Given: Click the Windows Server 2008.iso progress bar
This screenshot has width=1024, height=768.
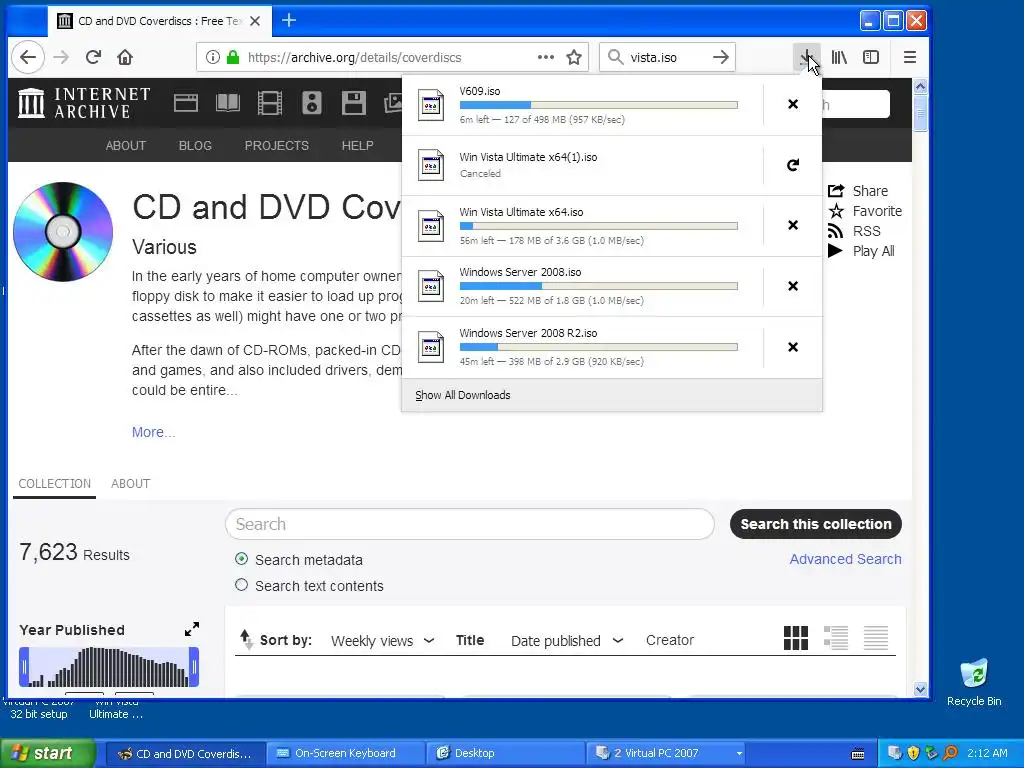Looking at the screenshot, I should [x=599, y=286].
